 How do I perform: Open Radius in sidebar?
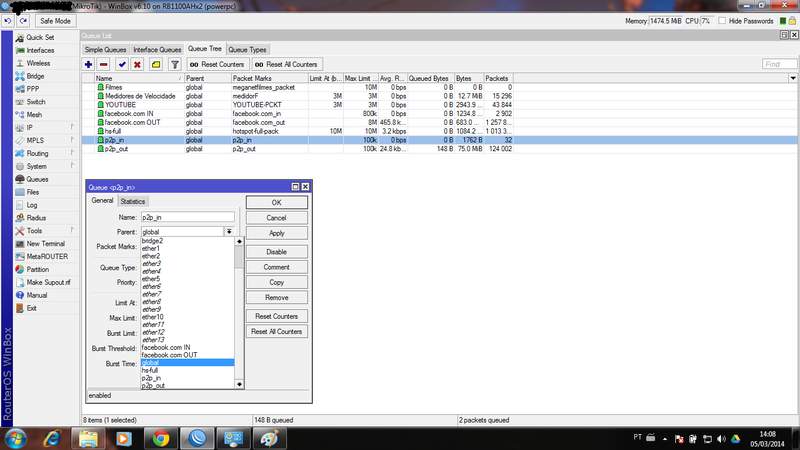coord(36,218)
